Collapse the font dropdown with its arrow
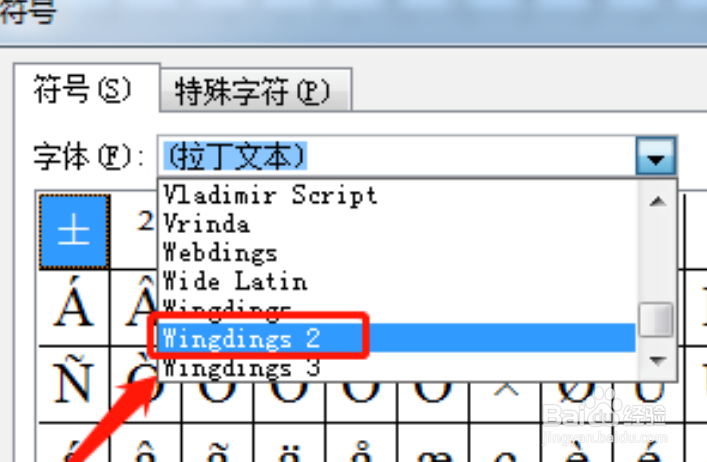The width and height of the screenshot is (707, 462). [x=656, y=156]
